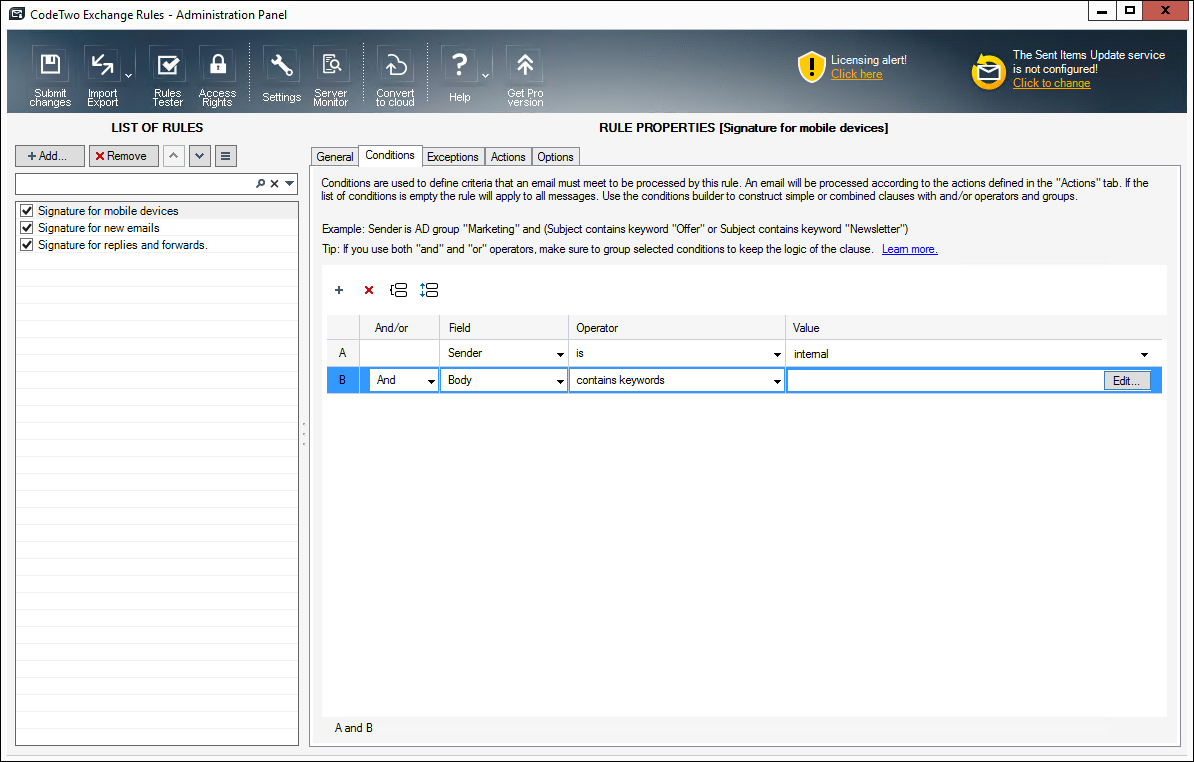Click the Add... rule button

point(49,156)
